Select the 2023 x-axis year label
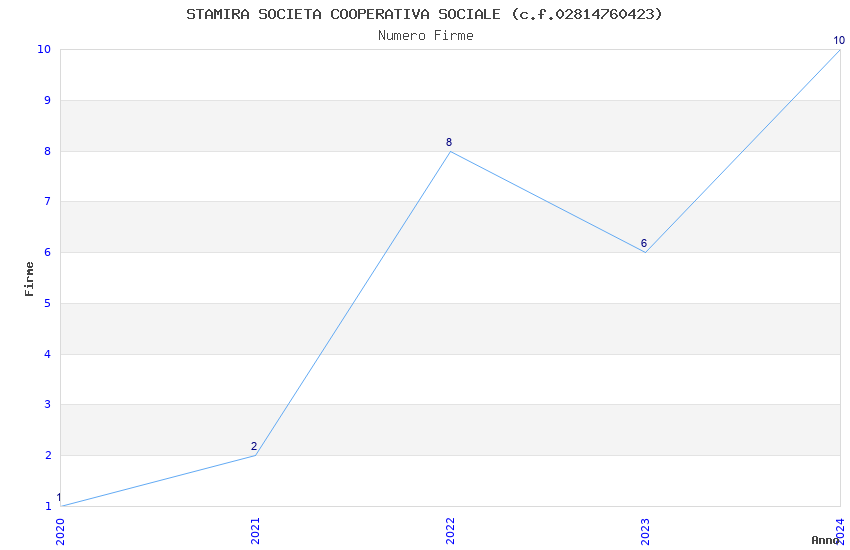 tap(645, 531)
